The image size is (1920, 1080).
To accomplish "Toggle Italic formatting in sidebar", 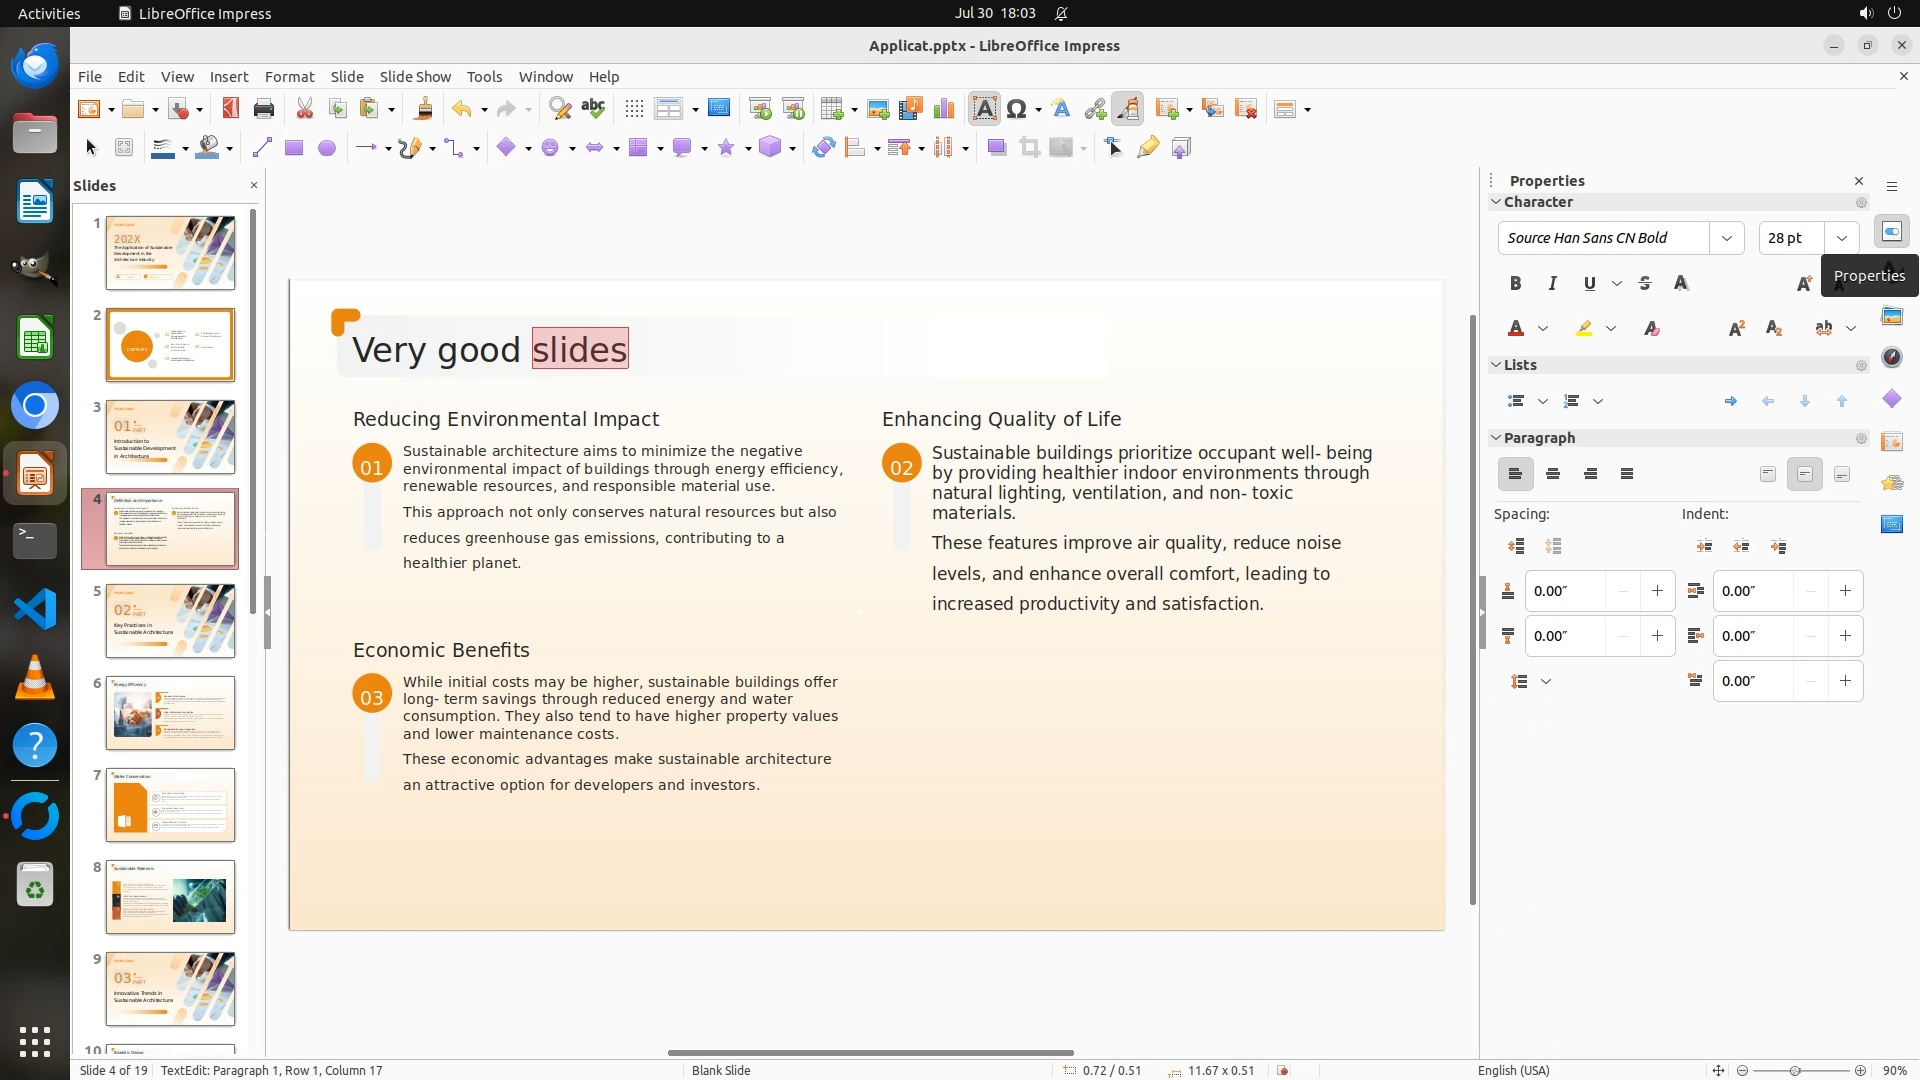I will point(1552,284).
